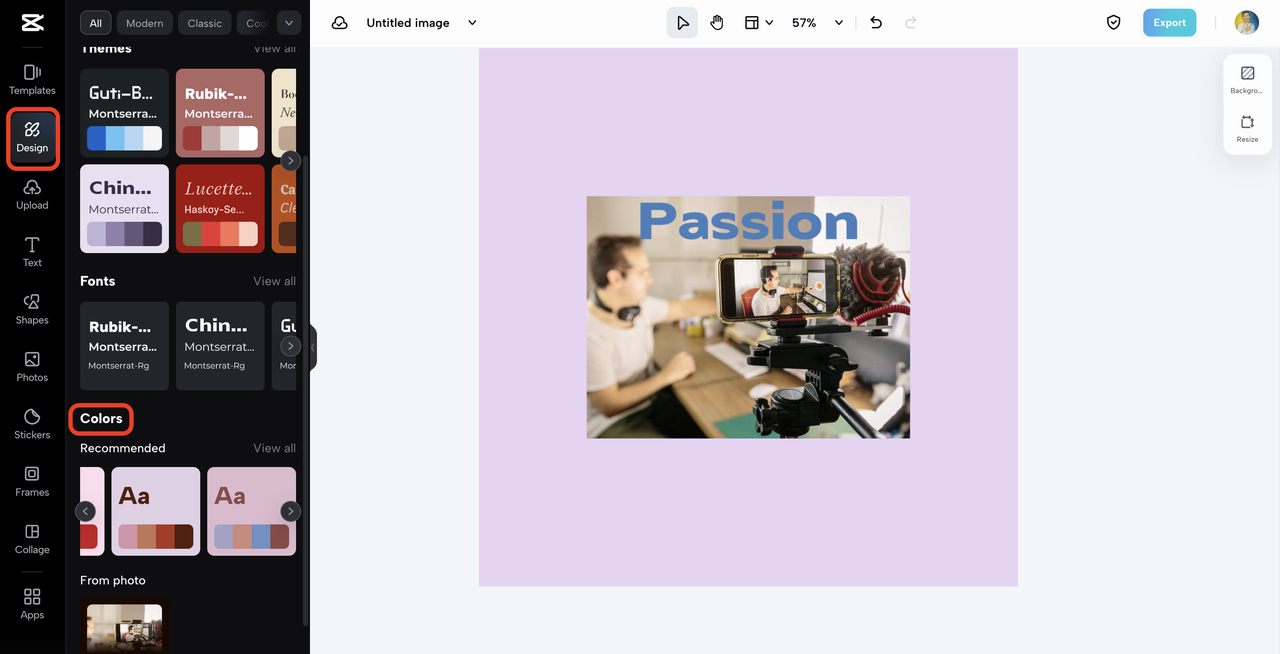Click the Fonts section heading

97,281
